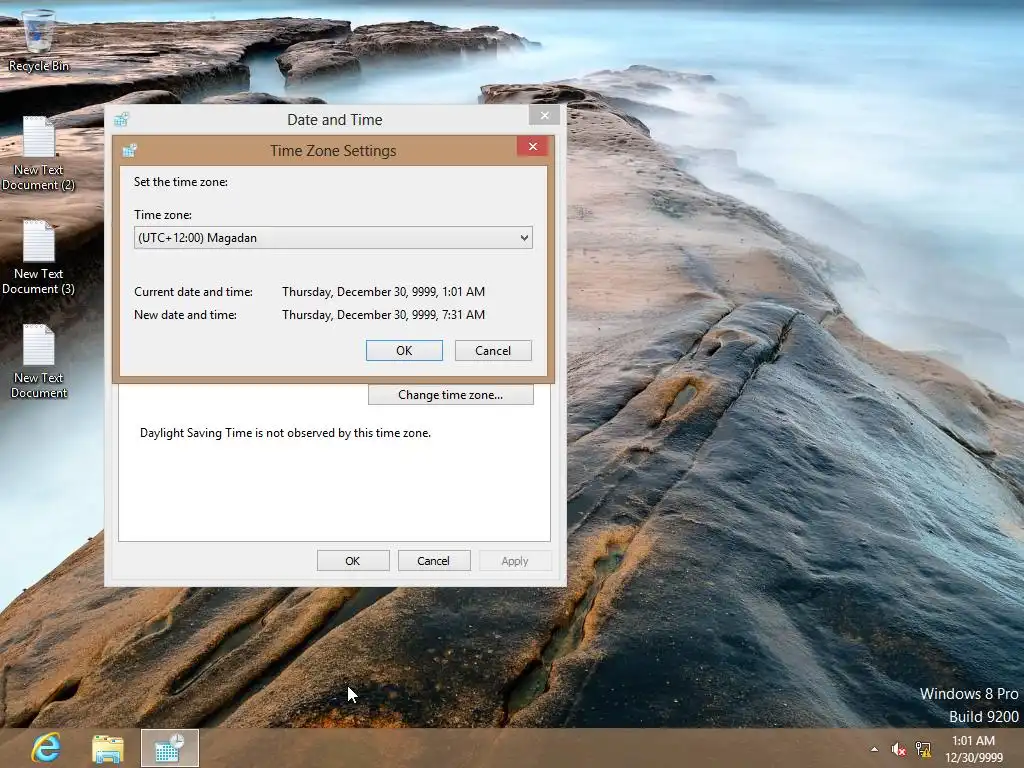
Task: Click the new date and time value 7:31 AM
Action: [x=383, y=315]
